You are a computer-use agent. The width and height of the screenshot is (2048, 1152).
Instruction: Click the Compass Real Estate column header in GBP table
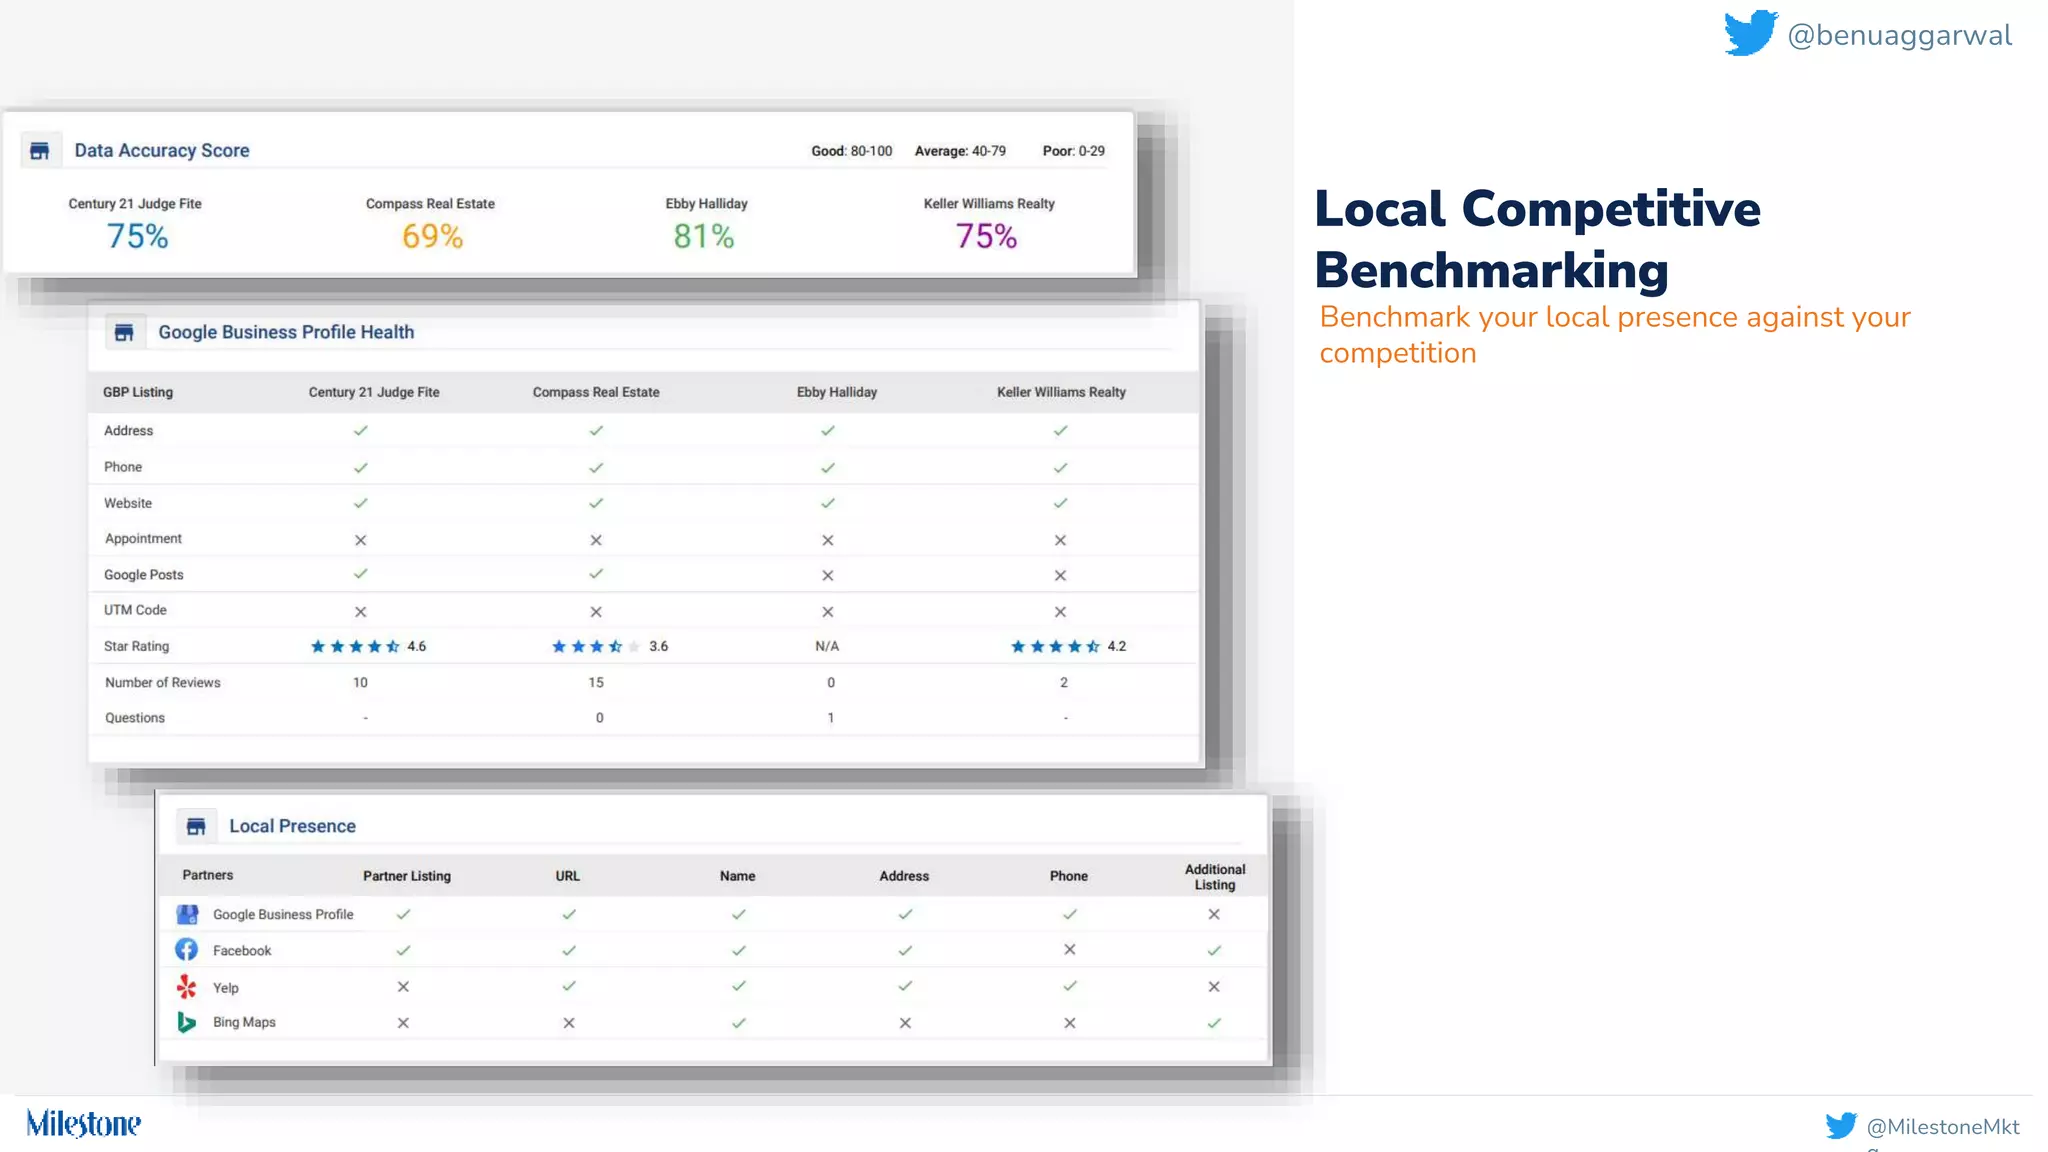point(596,393)
